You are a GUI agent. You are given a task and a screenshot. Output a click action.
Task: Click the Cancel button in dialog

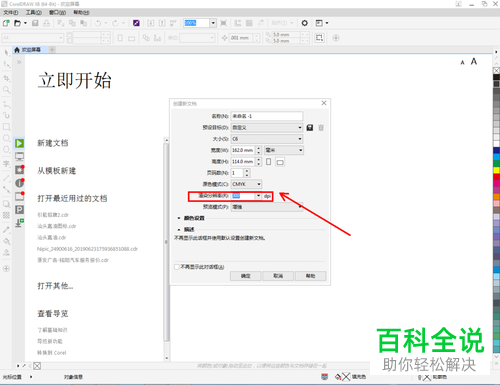pos(278,276)
